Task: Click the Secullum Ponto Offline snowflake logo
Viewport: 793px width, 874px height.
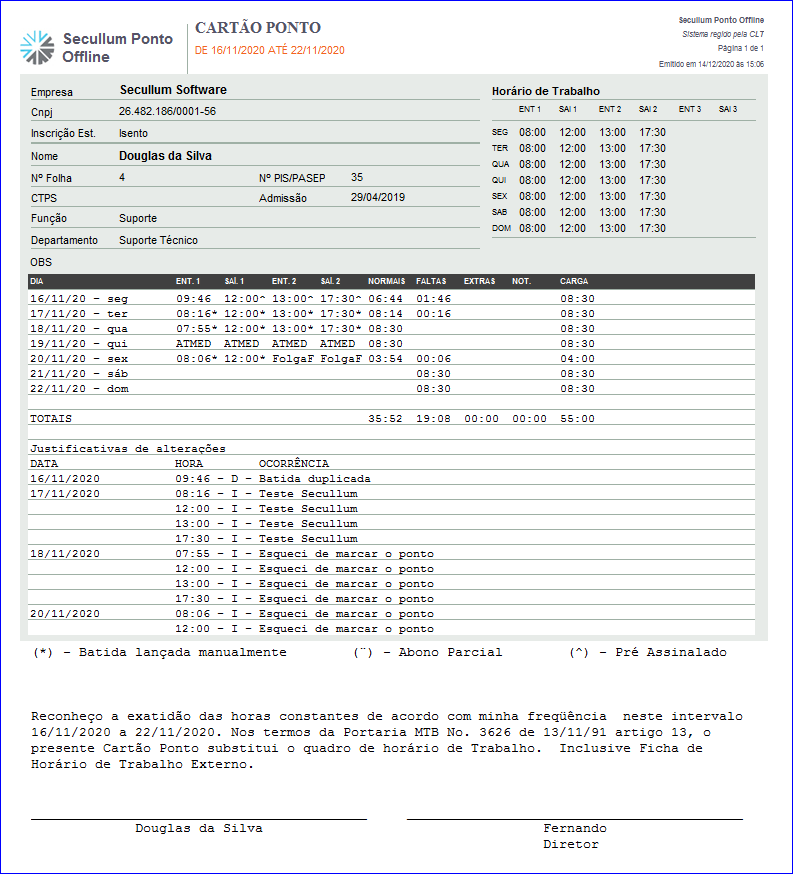Action: pyautogui.click(x=37, y=47)
